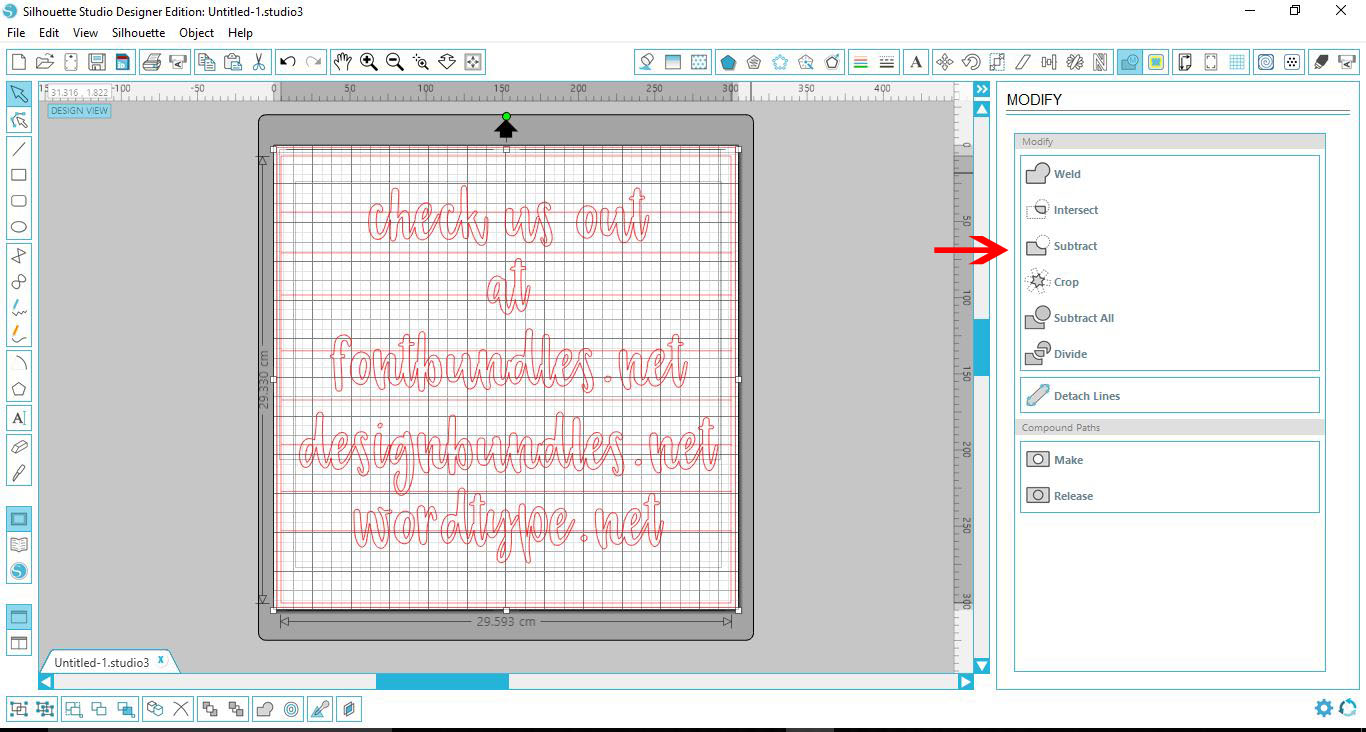Switch to Design View
The width and height of the screenshot is (1366, 732).
[x=79, y=110]
